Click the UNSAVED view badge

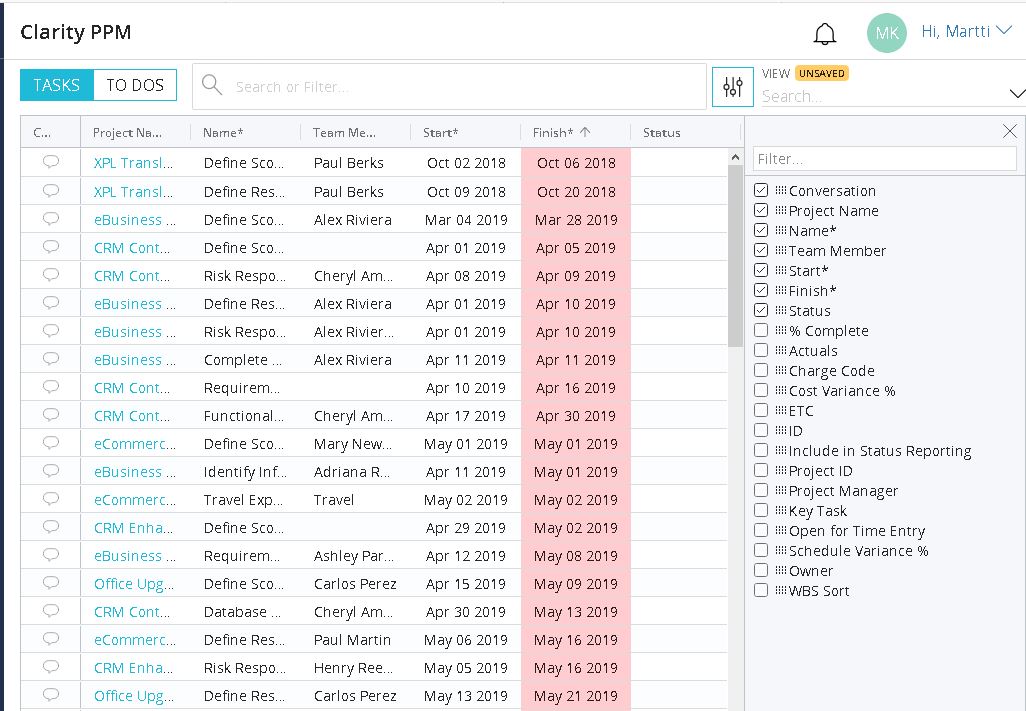(x=824, y=72)
